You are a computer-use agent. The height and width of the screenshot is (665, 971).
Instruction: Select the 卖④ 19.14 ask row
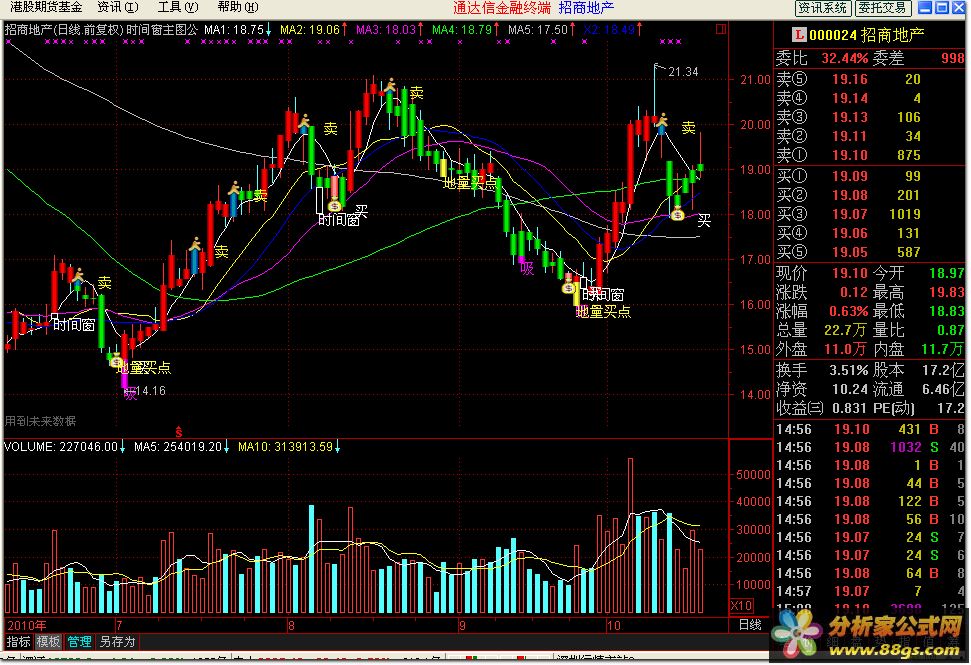pyautogui.click(x=869, y=98)
